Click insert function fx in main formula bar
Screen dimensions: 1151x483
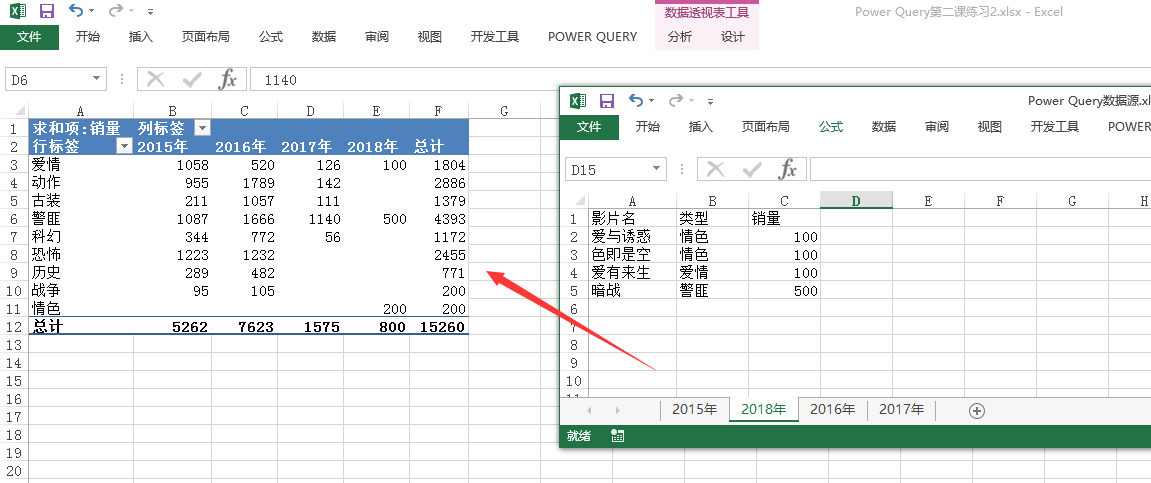[x=228, y=79]
